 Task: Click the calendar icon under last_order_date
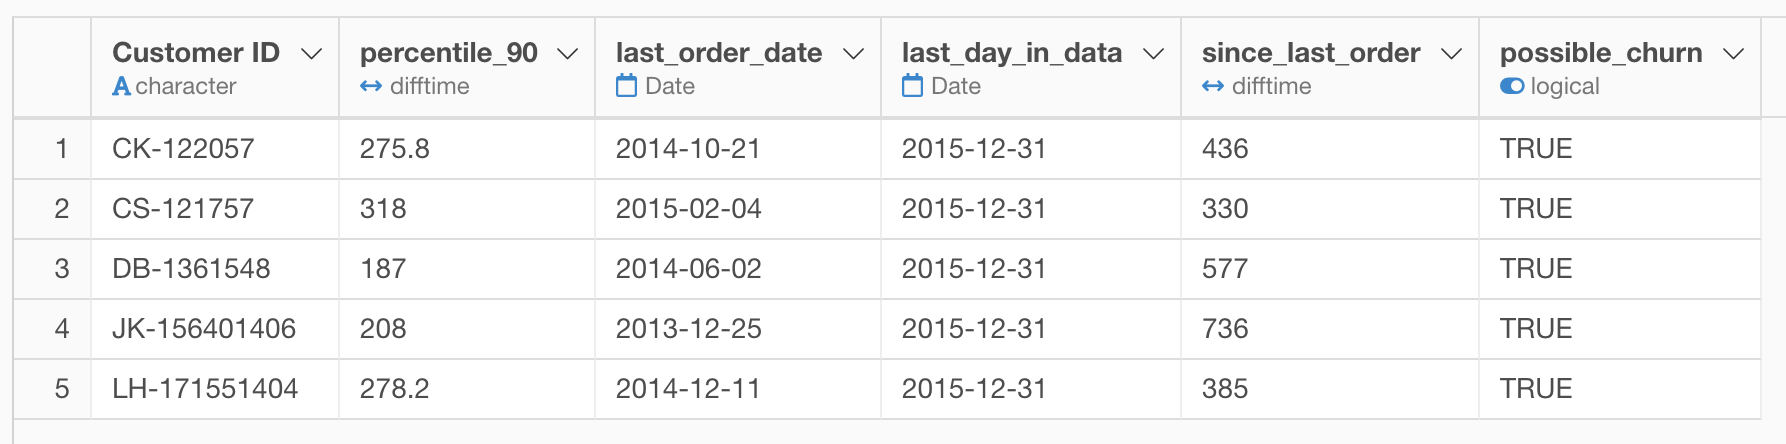[627, 86]
